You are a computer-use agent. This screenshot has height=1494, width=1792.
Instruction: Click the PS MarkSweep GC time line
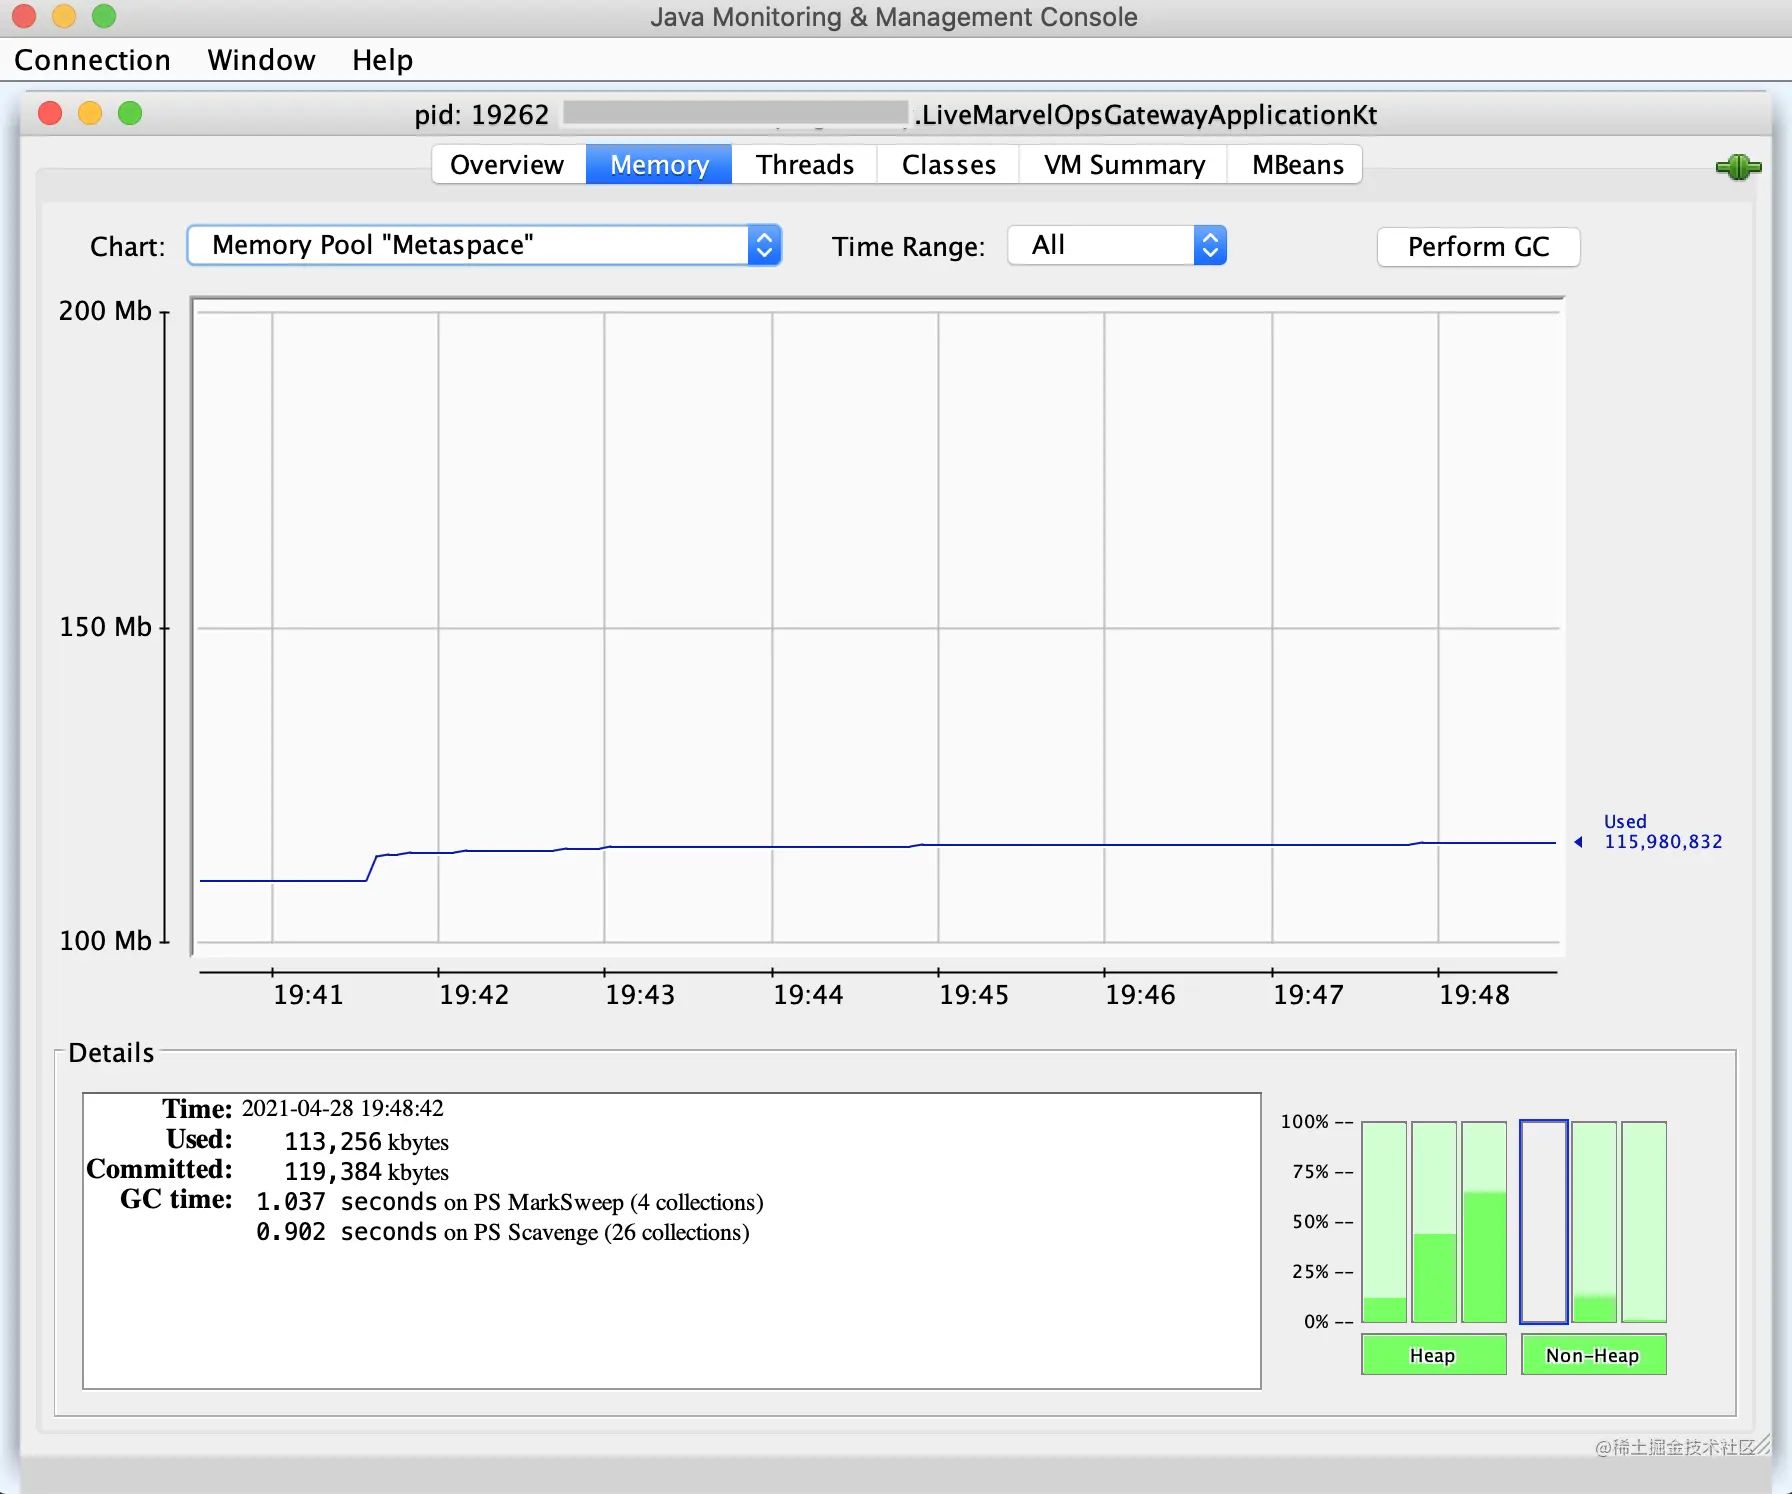(509, 1201)
